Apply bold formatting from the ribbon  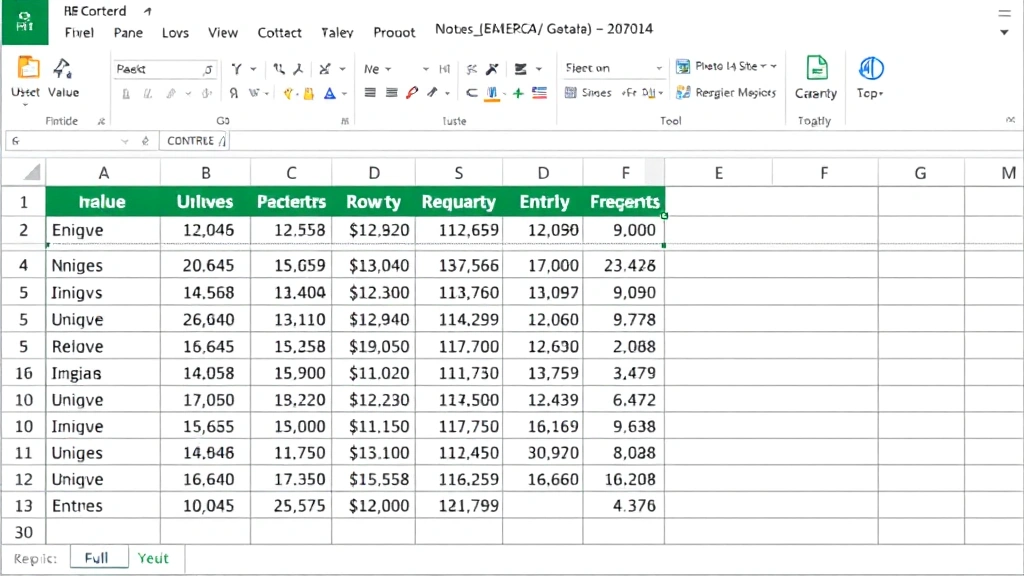pyautogui.click(x=125, y=93)
